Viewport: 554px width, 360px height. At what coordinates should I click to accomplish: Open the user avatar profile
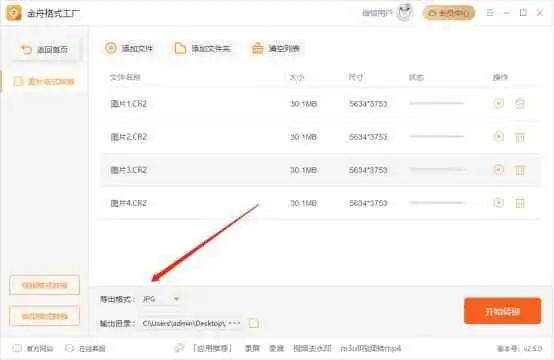point(405,13)
